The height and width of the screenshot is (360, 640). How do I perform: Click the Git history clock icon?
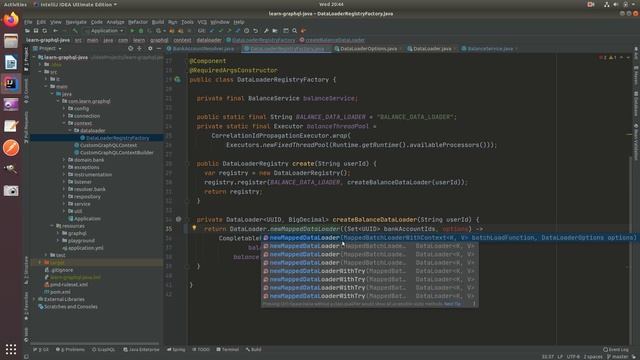(x=247, y=31)
